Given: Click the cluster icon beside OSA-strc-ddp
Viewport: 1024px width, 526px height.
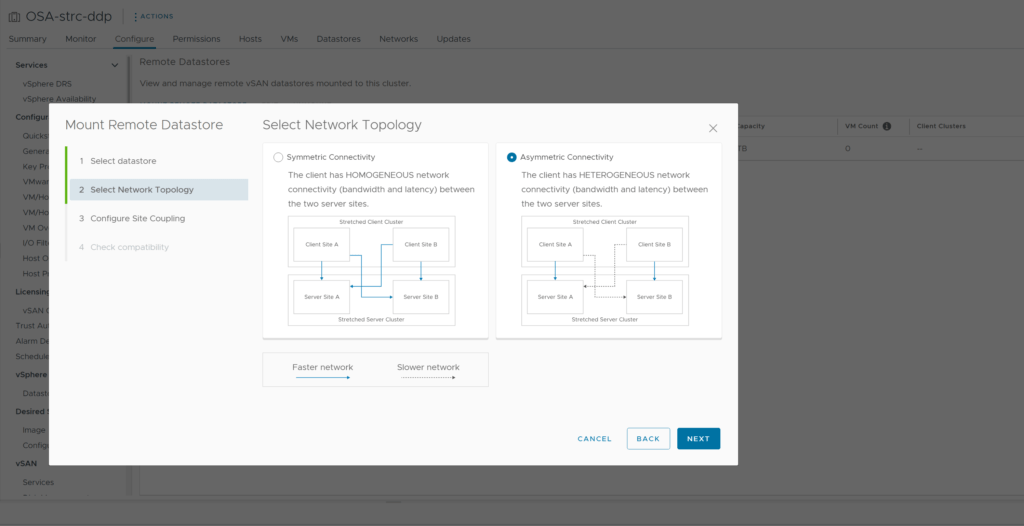Looking at the screenshot, I should [x=14, y=17].
